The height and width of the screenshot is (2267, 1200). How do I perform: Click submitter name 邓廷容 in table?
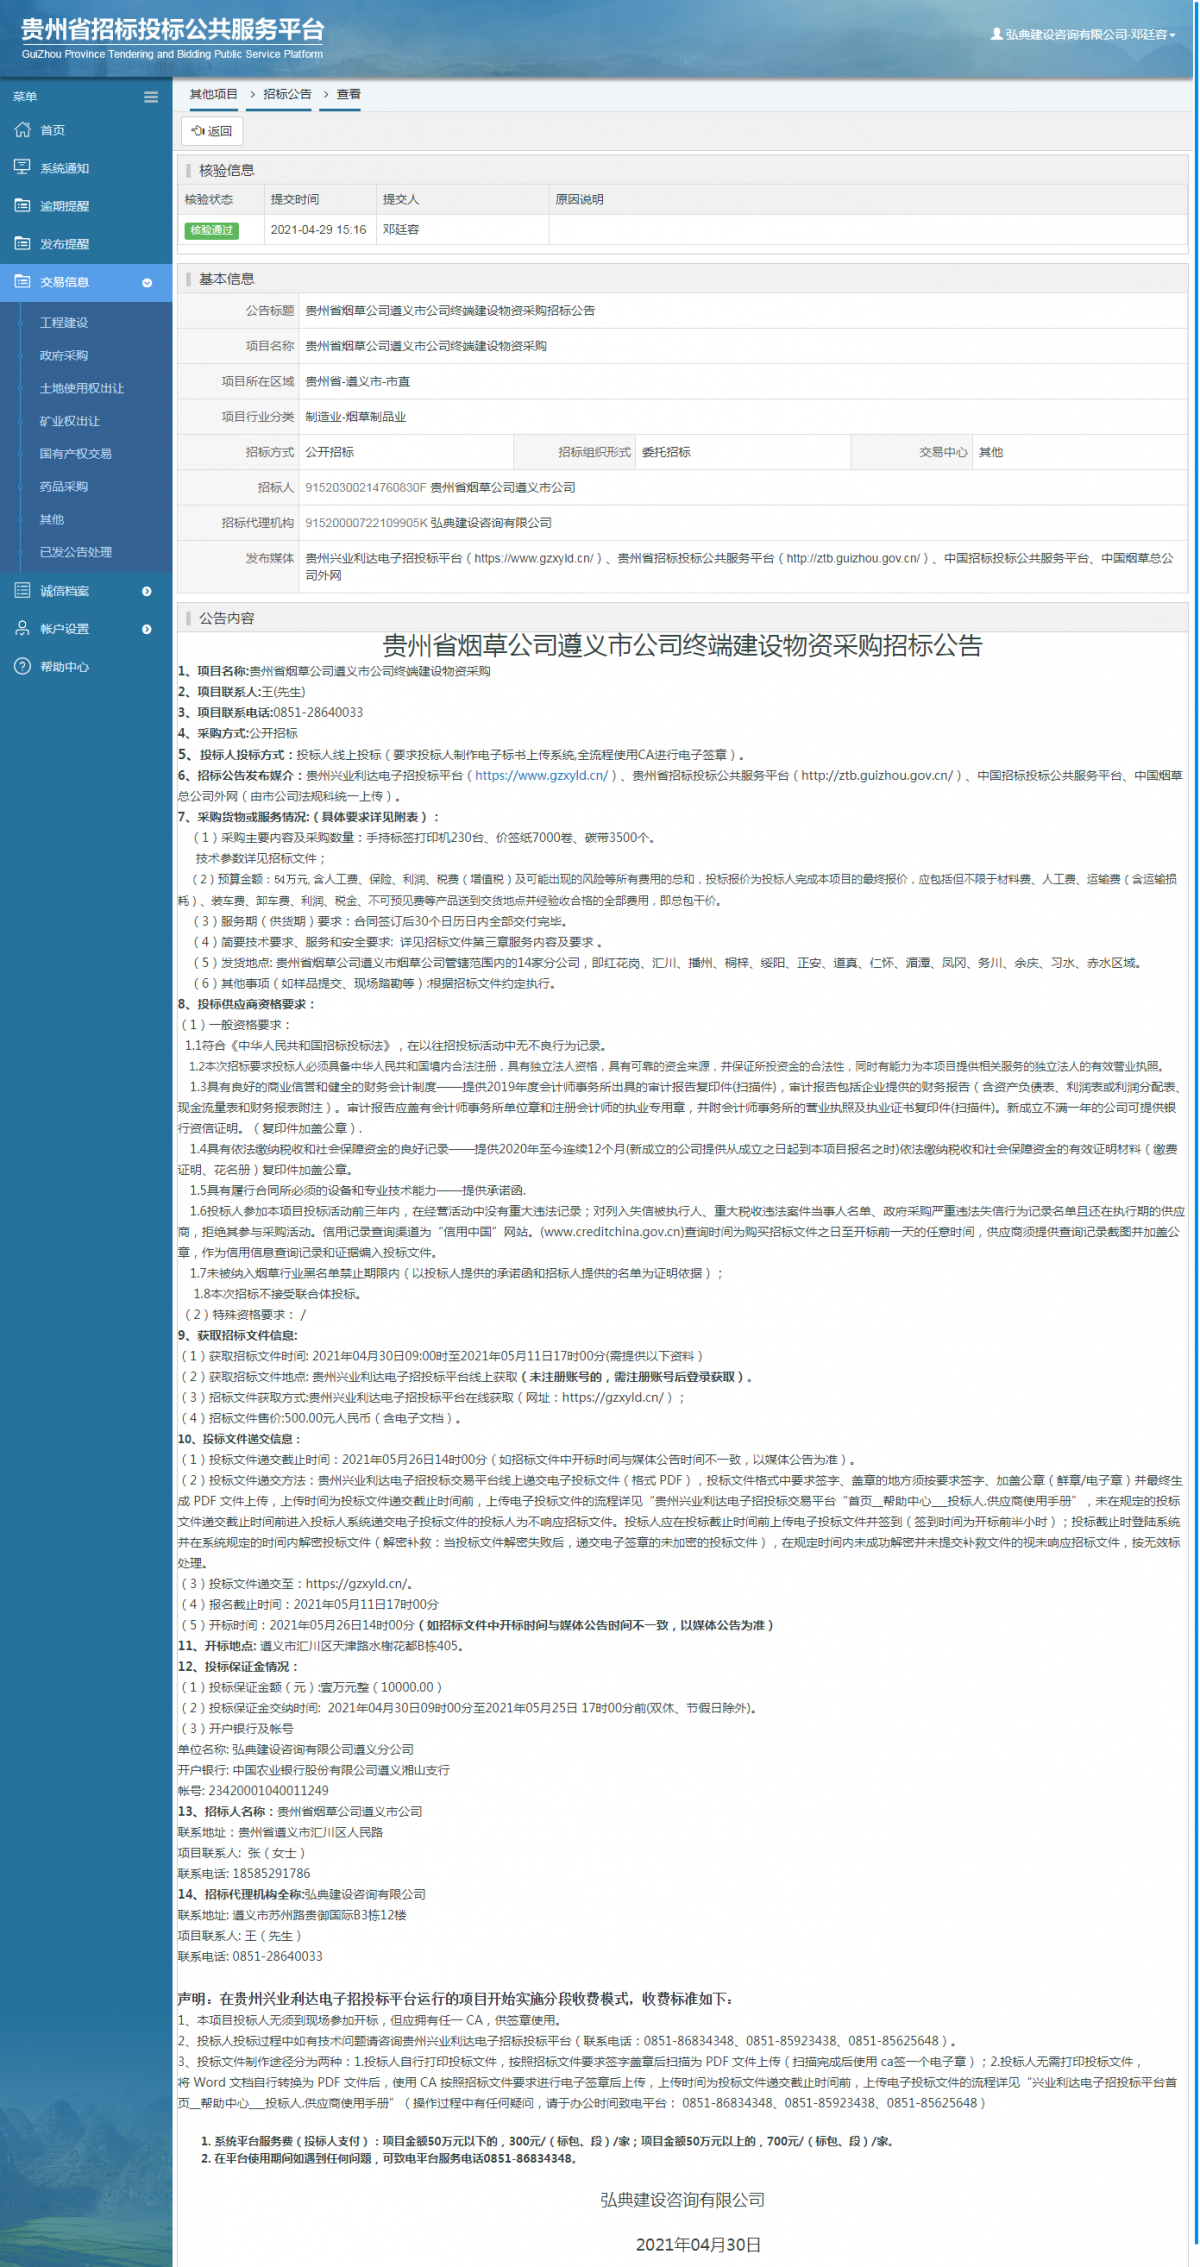coord(401,230)
